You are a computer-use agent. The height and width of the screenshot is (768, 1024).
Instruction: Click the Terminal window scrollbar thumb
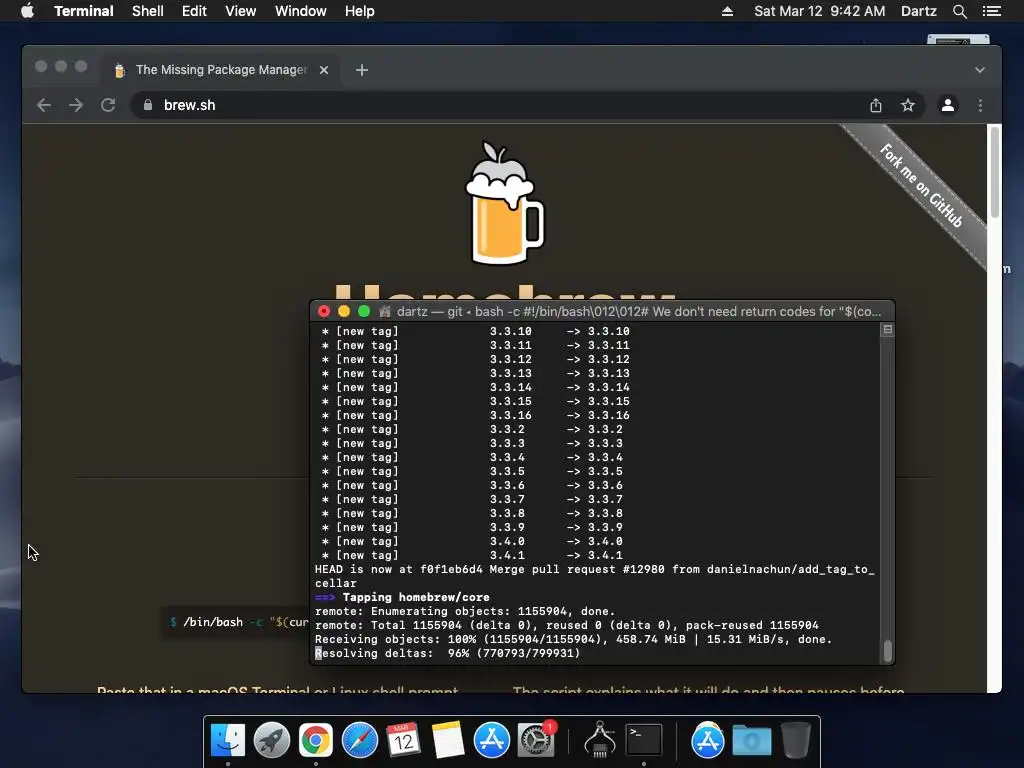888,651
